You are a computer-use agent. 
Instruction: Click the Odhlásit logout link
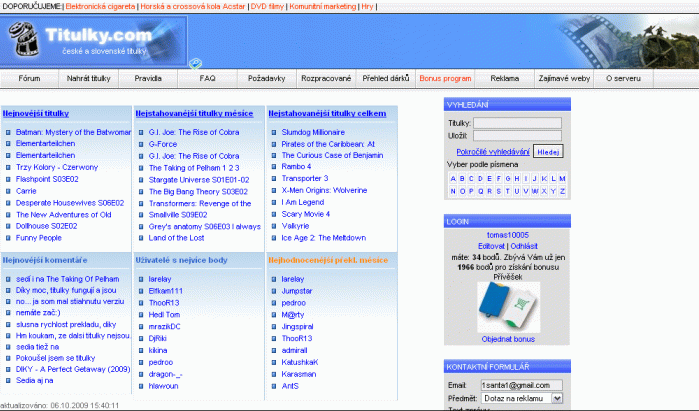click(524, 246)
